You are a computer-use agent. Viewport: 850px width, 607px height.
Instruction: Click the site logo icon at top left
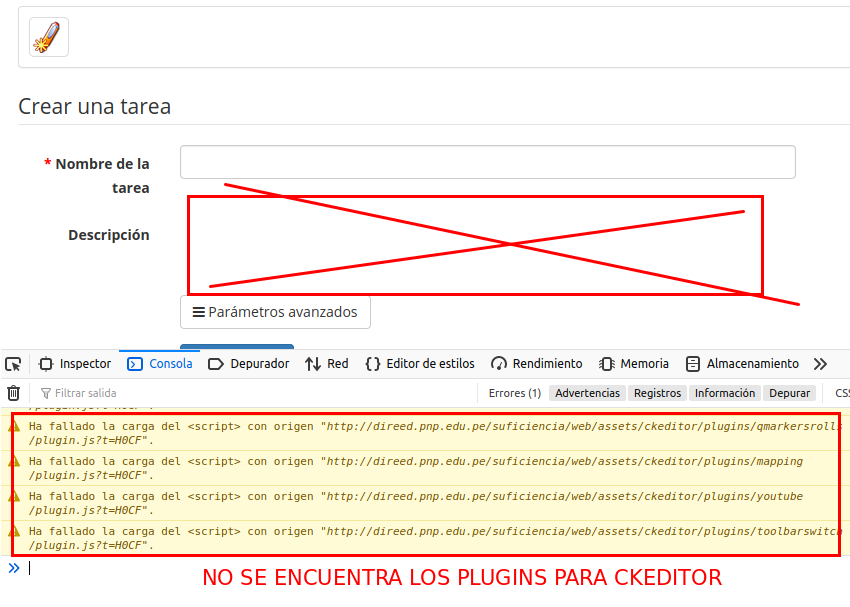(x=48, y=36)
